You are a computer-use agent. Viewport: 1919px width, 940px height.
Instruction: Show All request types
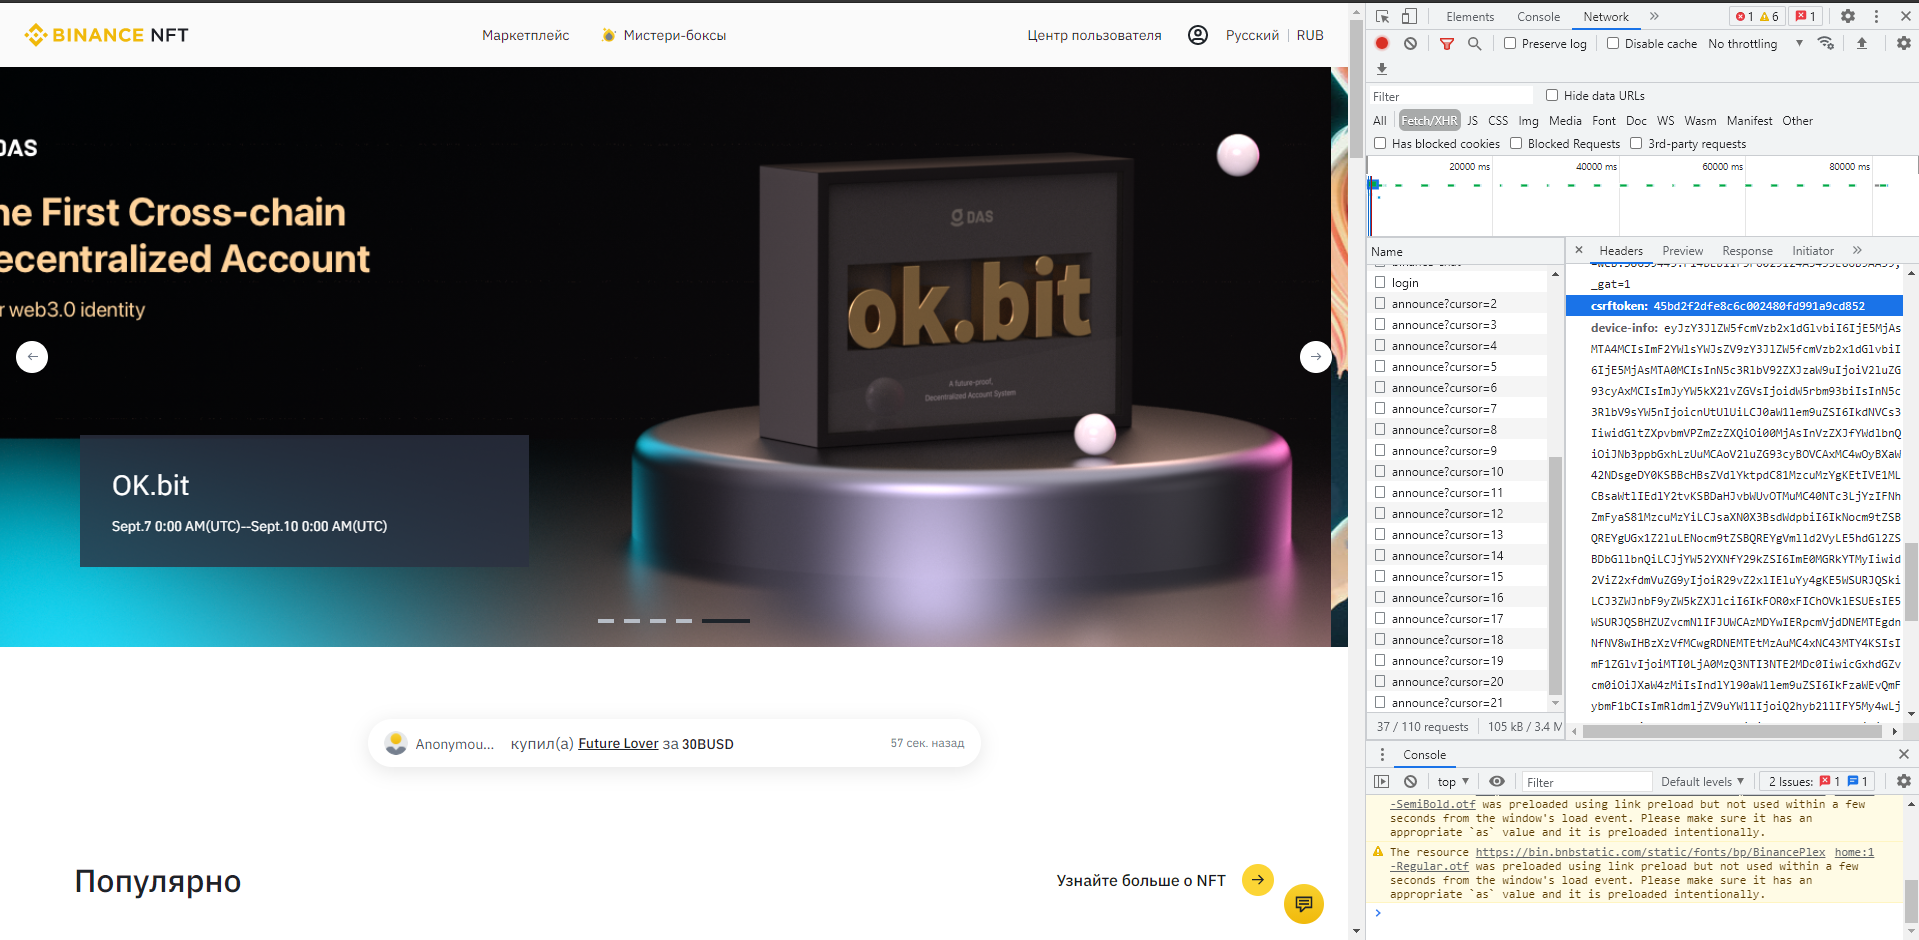coord(1380,120)
